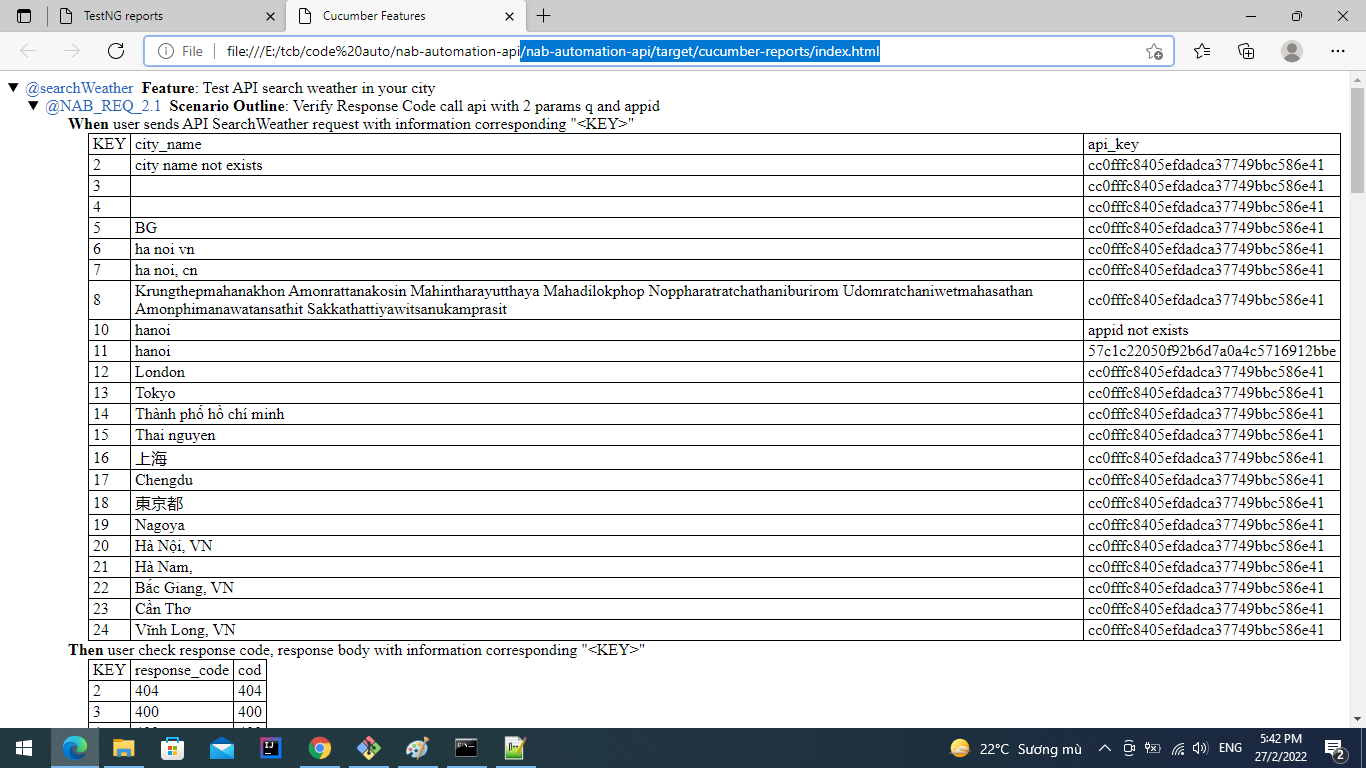The width and height of the screenshot is (1366, 768).
Task: Open the notification center
Action: pyautogui.click(x=1334, y=748)
